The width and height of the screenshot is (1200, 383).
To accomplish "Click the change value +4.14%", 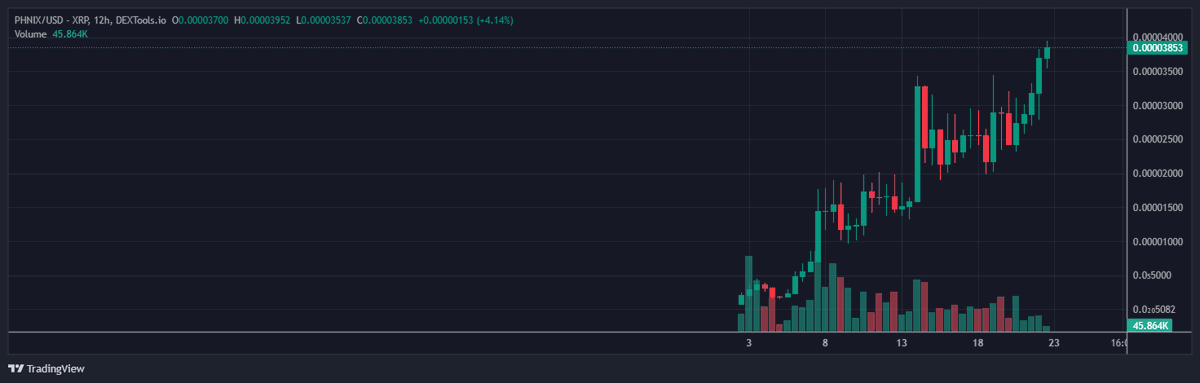I will (494, 20).
